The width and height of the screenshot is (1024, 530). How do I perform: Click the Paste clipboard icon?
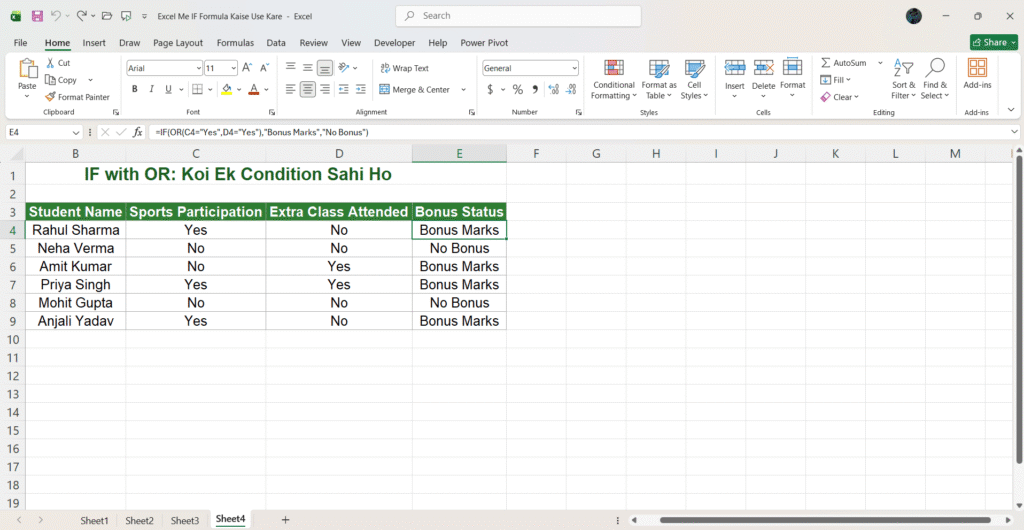coord(27,69)
